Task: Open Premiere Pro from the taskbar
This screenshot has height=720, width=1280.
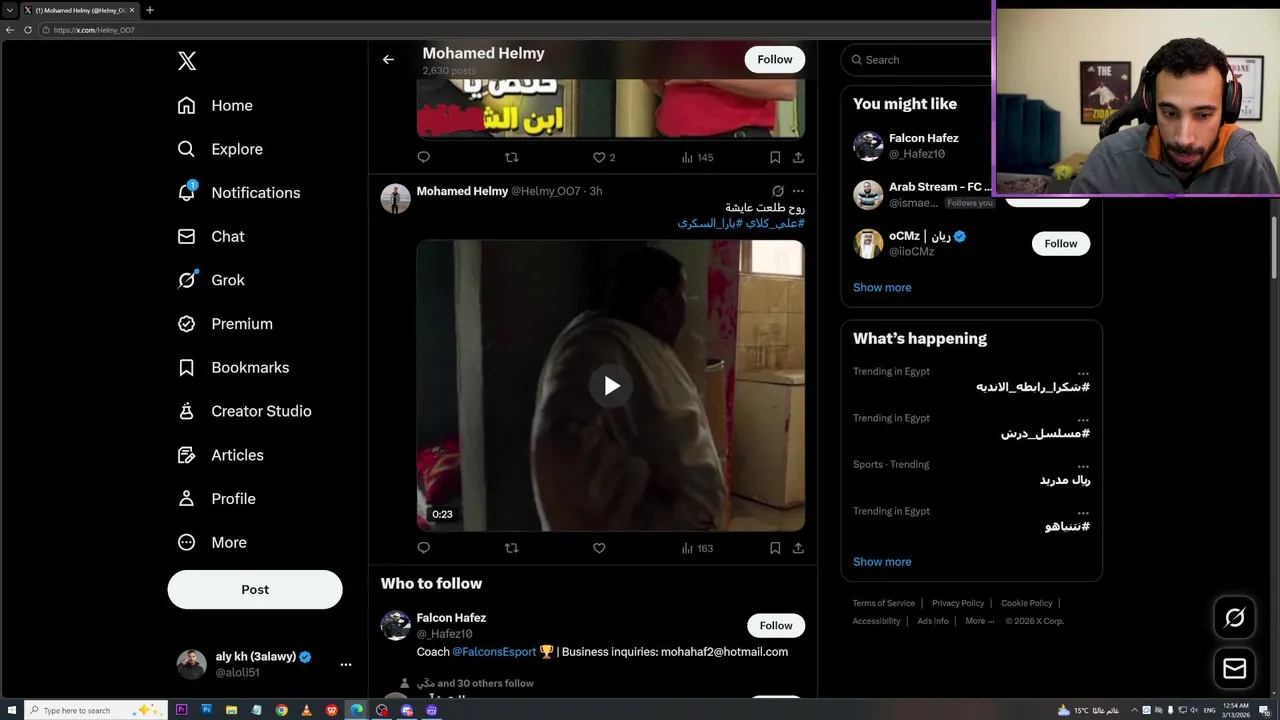Action: (x=182, y=710)
